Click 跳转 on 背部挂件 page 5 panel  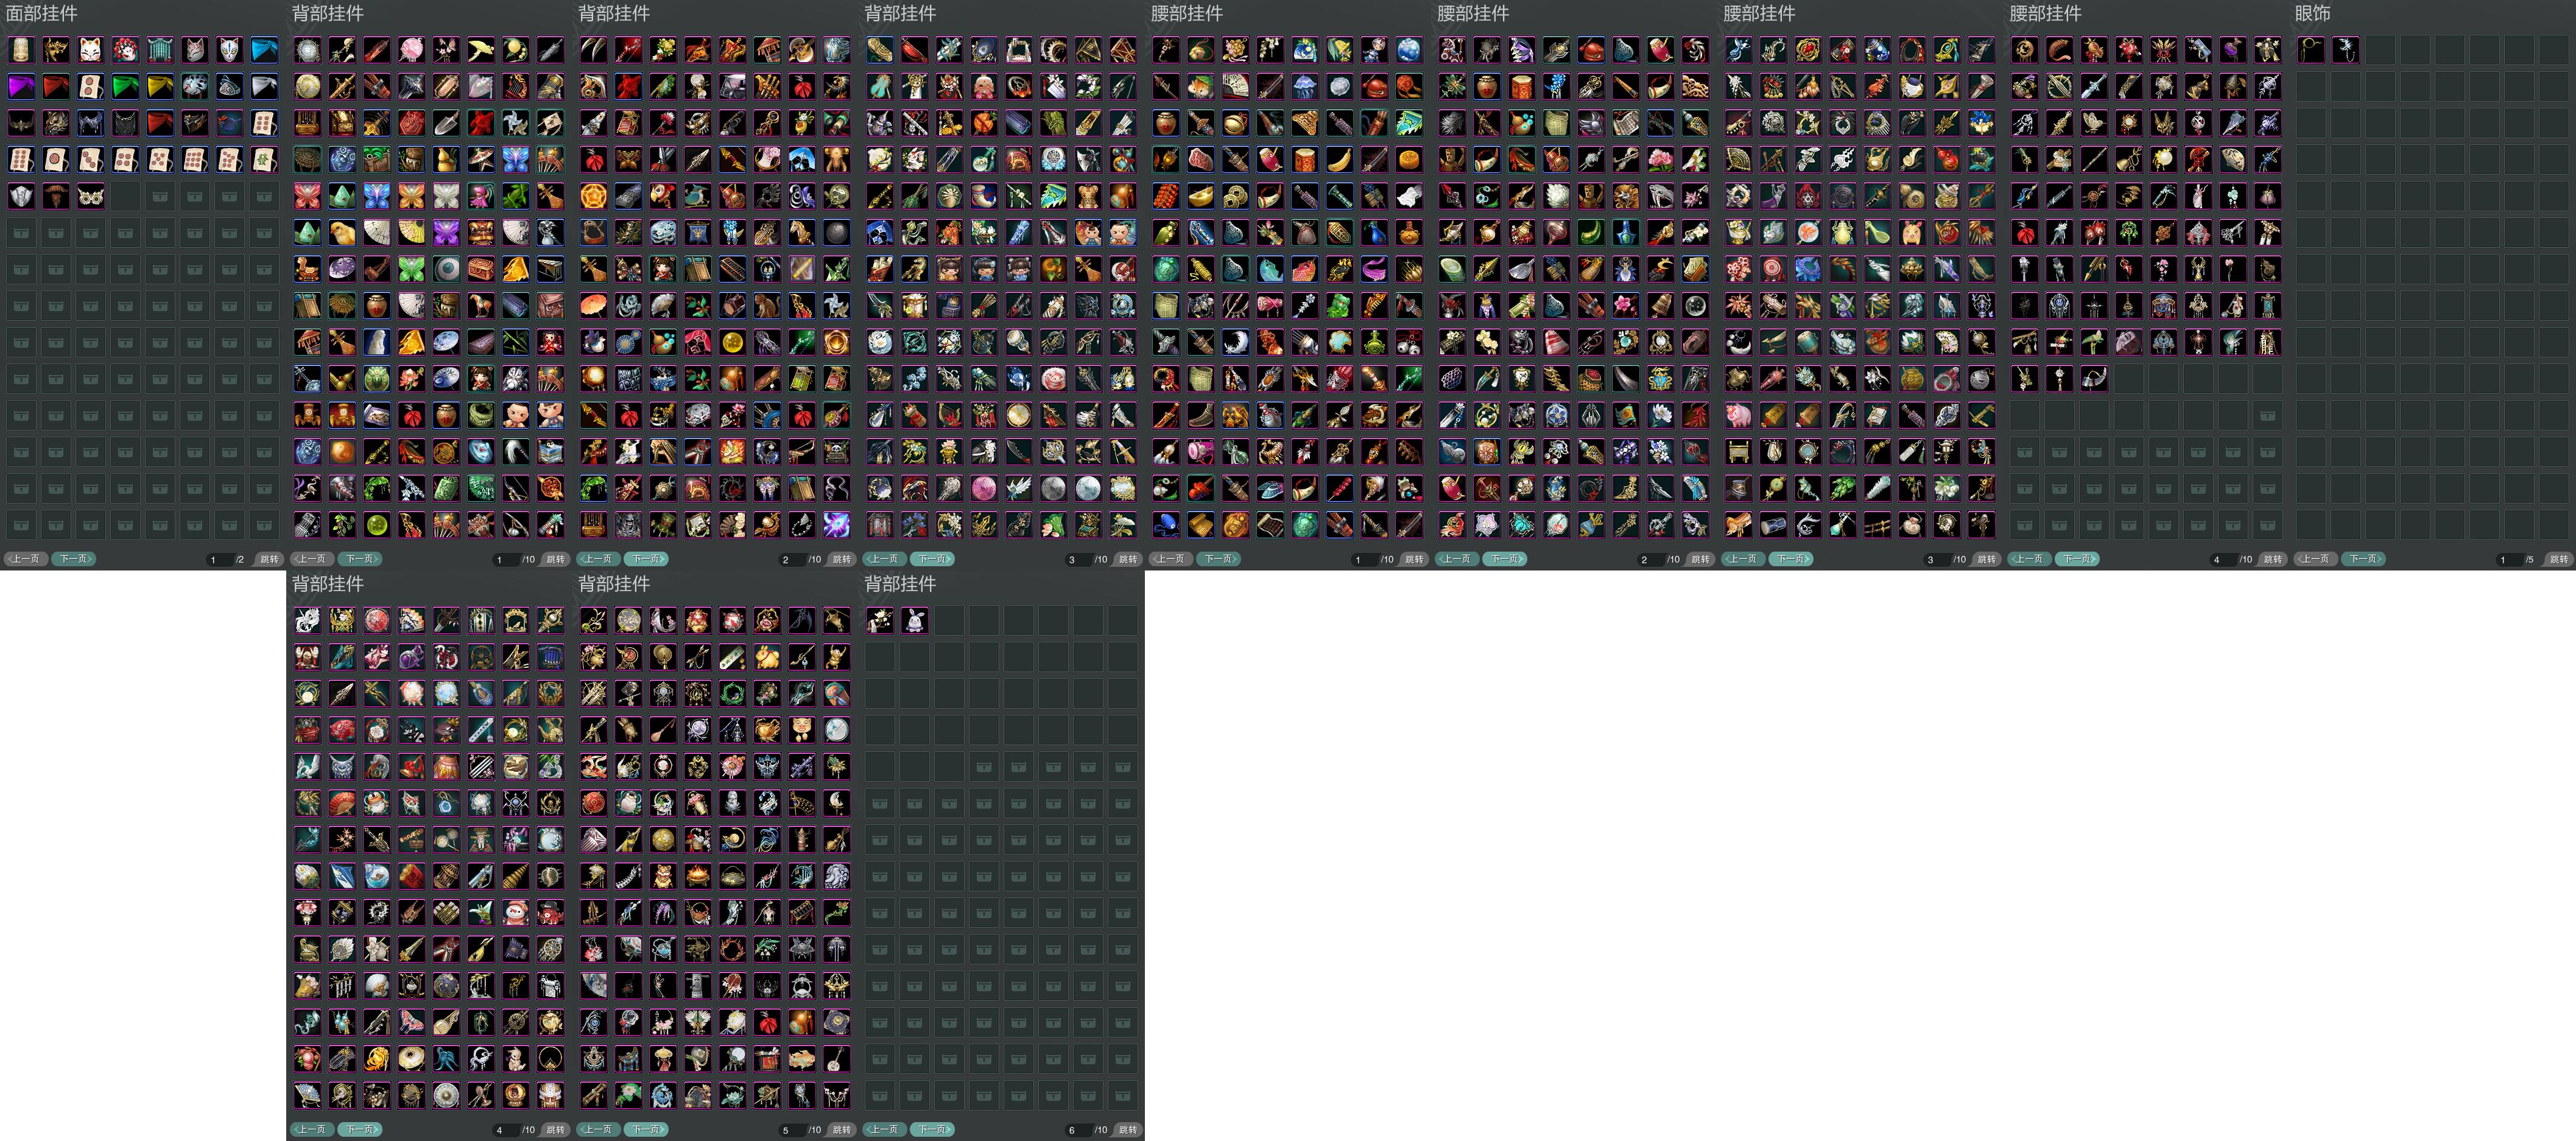[x=842, y=1130]
